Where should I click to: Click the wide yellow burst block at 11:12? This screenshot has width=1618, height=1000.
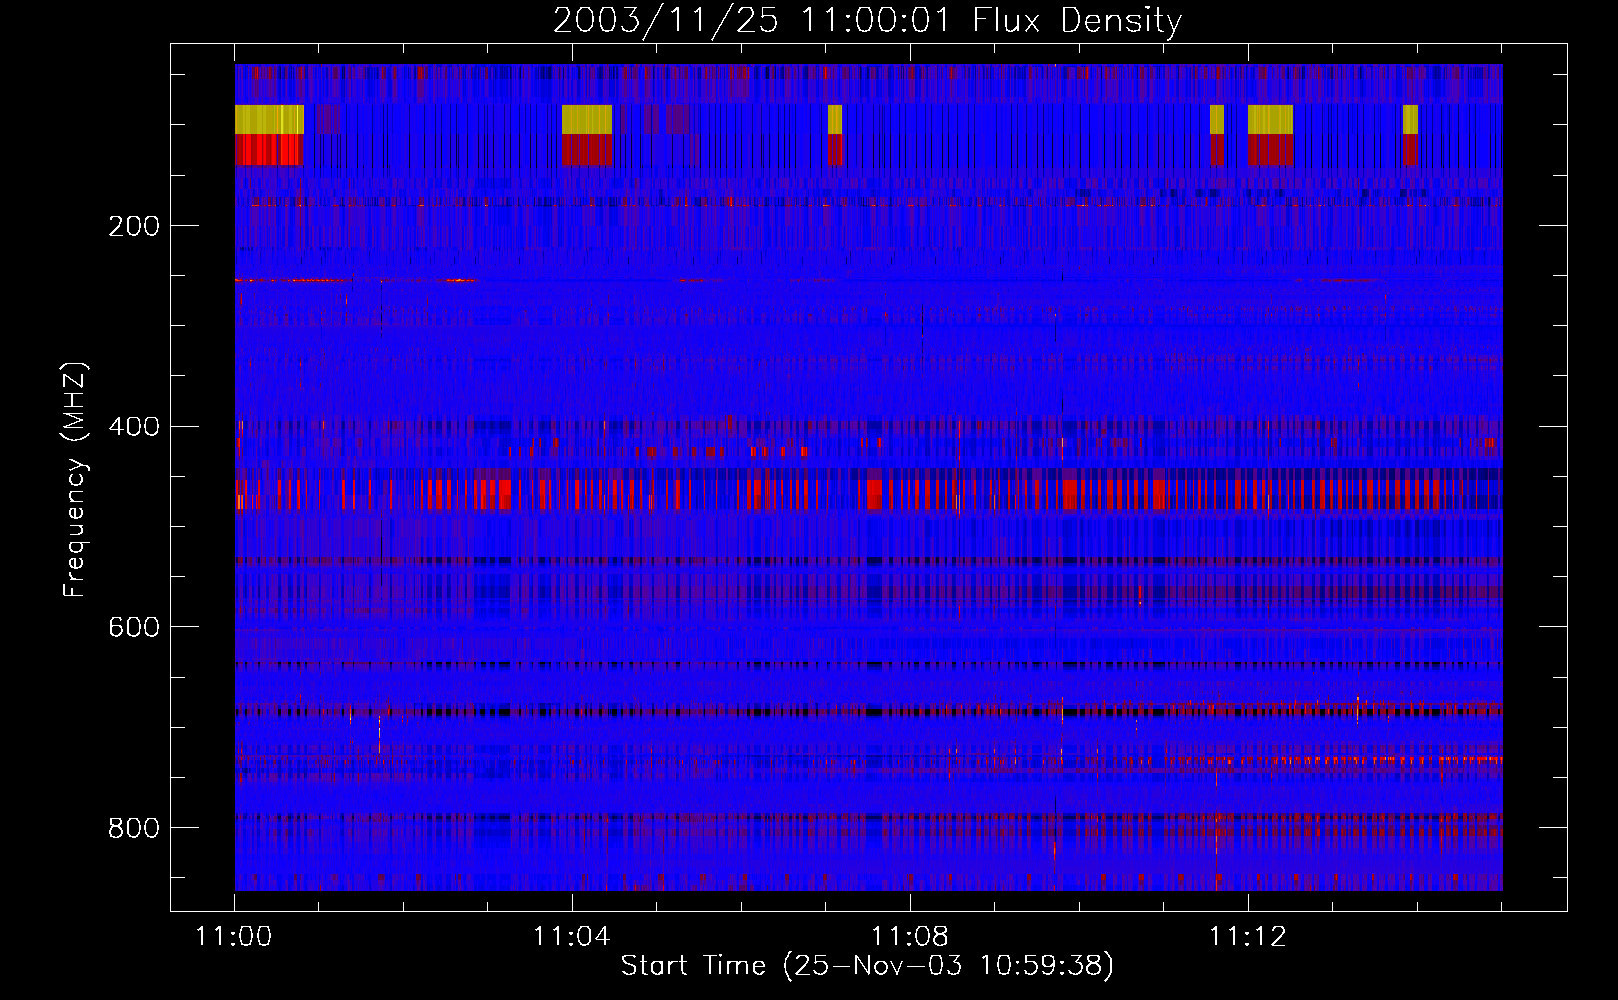pyautogui.click(x=1270, y=119)
